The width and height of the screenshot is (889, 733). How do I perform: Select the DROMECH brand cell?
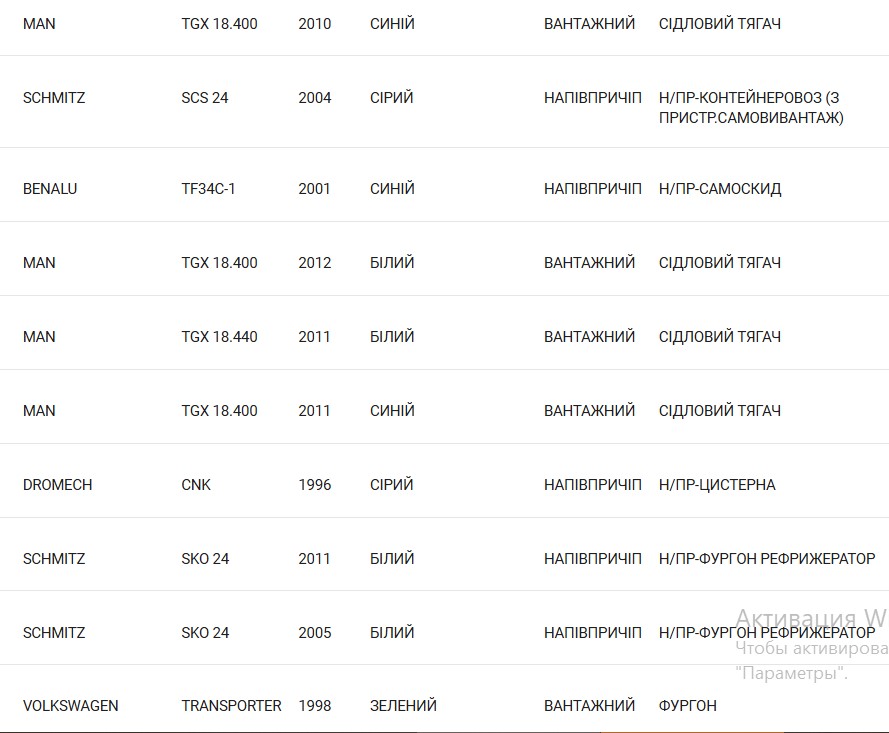click(57, 485)
